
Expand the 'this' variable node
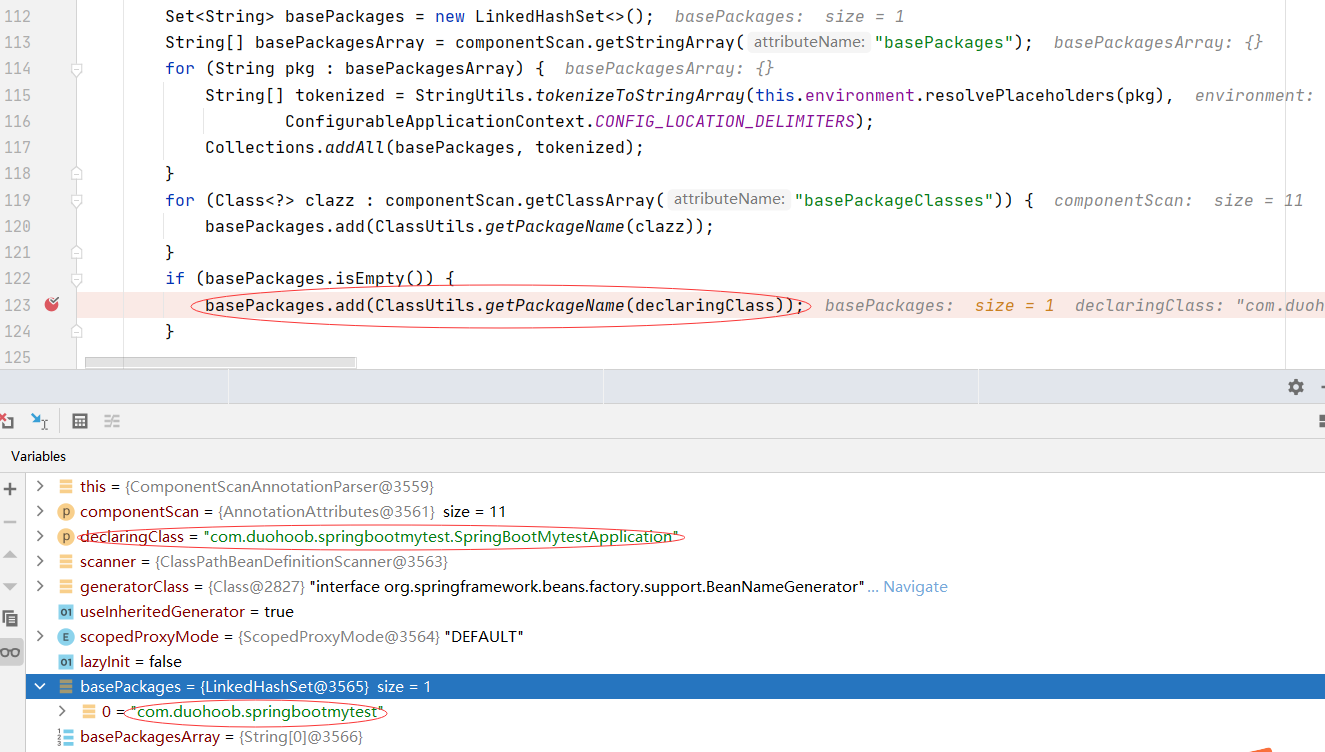[40, 487]
